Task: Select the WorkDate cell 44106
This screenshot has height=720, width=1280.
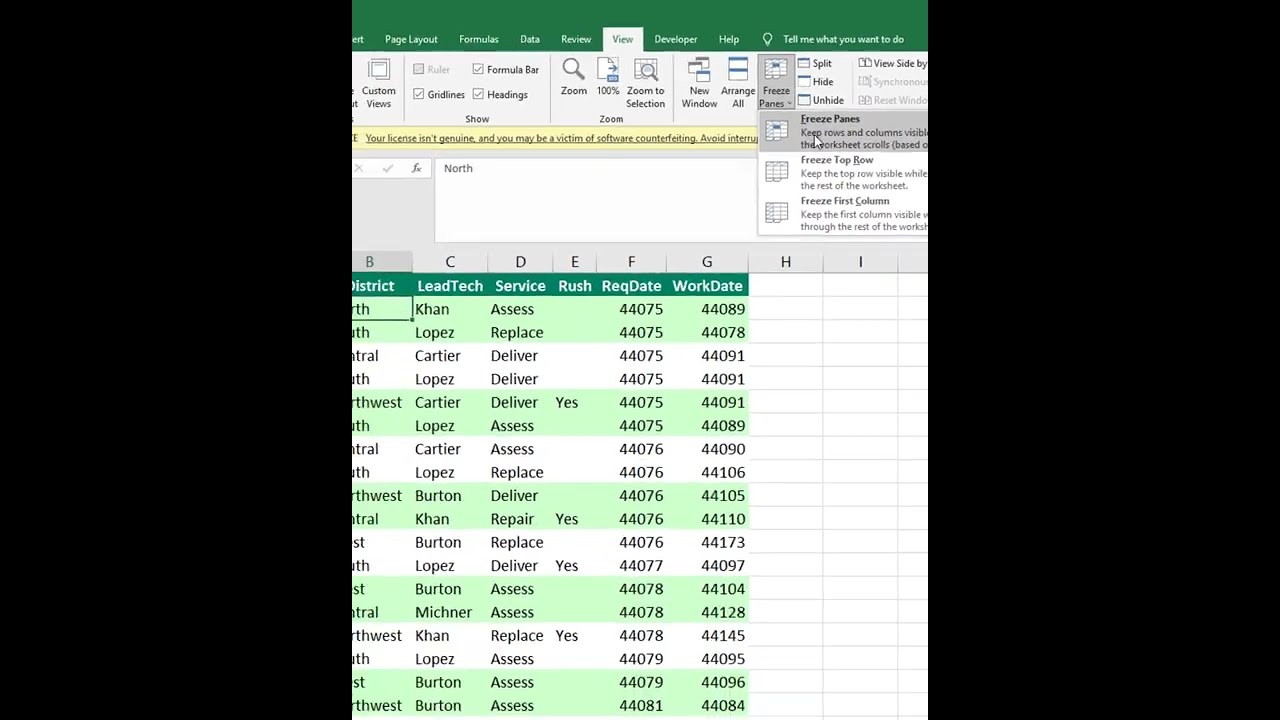Action: pos(707,472)
